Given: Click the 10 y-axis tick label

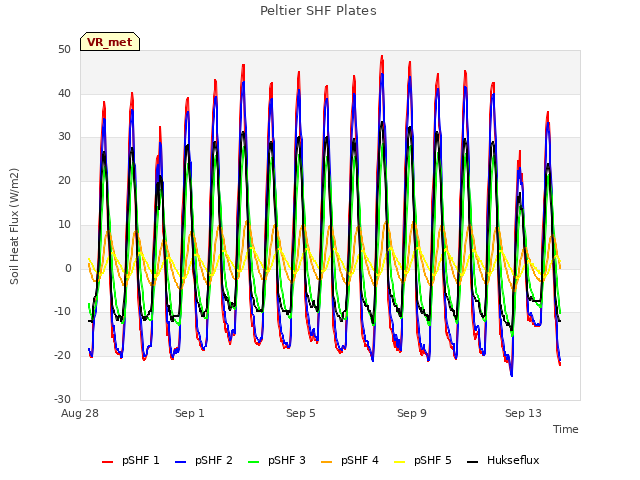Looking at the screenshot, I should tap(64, 224).
